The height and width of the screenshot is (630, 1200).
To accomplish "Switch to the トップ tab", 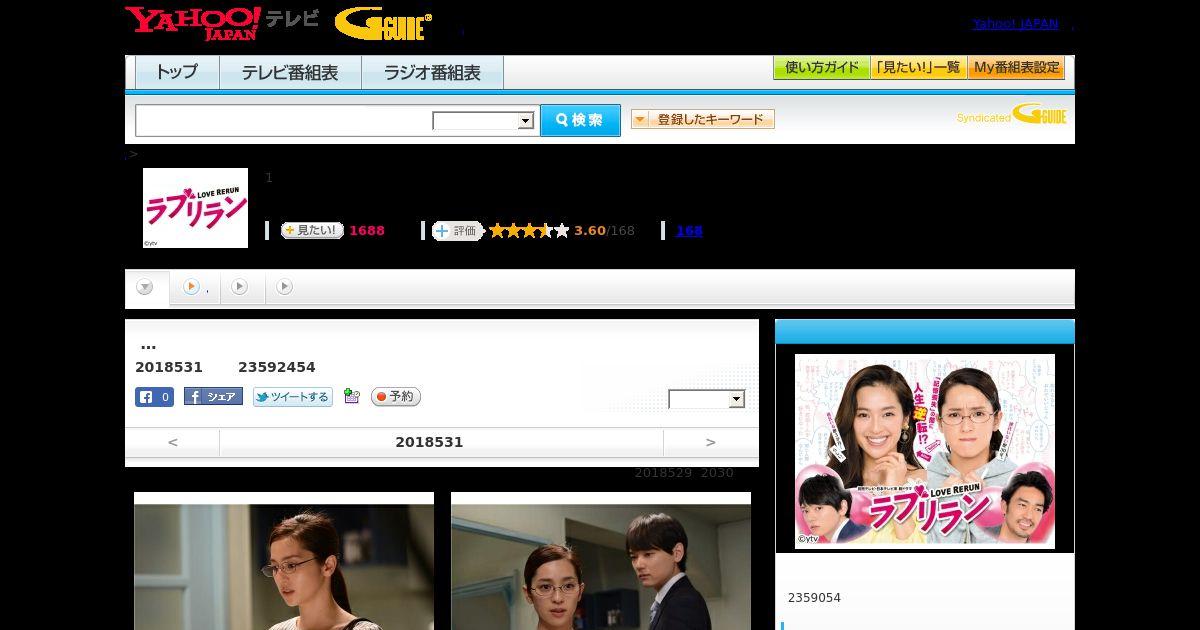I will pyautogui.click(x=177, y=73).
